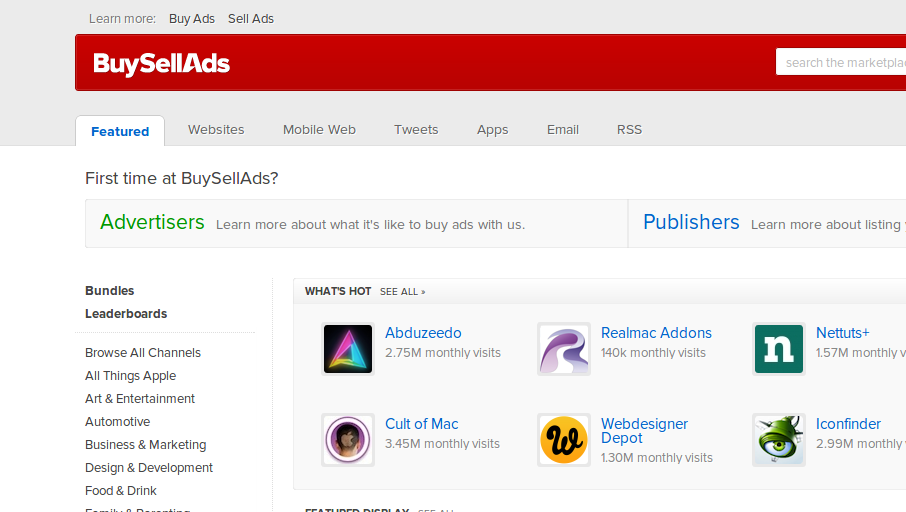The image size is (906, 512).
Task: Click the Cult of Mac avatar icon
Action: [348, 440]
